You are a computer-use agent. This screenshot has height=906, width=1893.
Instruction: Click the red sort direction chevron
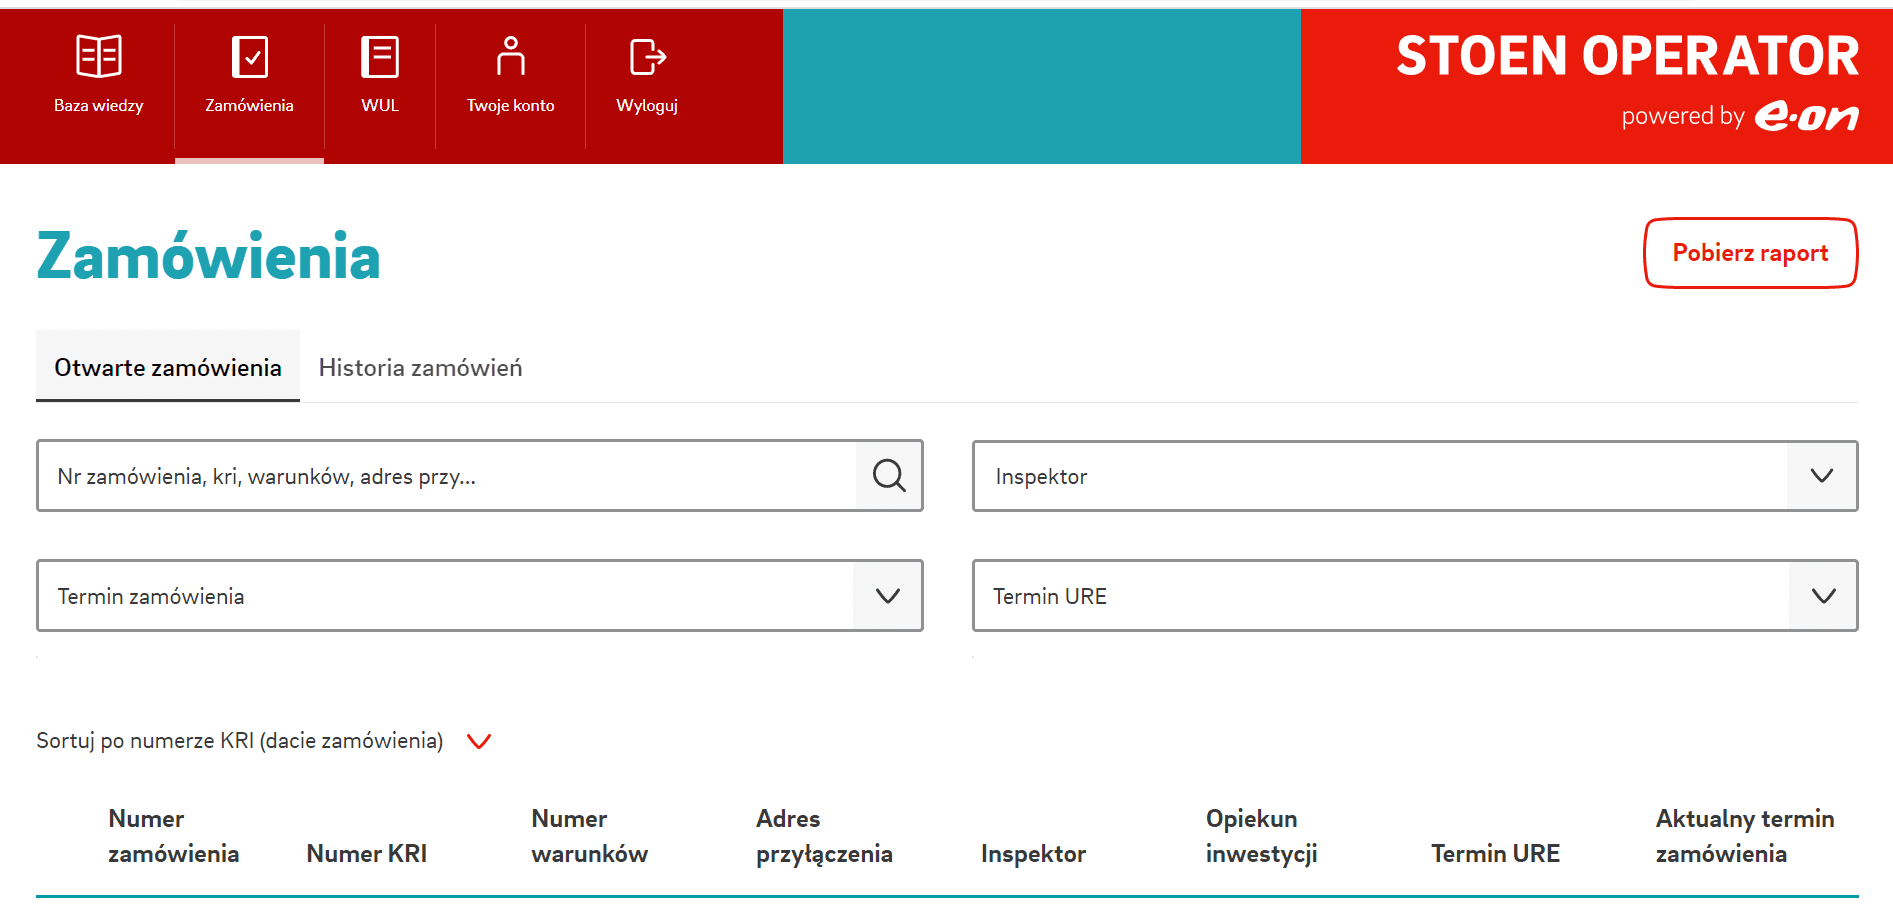(x=479, y=741)
